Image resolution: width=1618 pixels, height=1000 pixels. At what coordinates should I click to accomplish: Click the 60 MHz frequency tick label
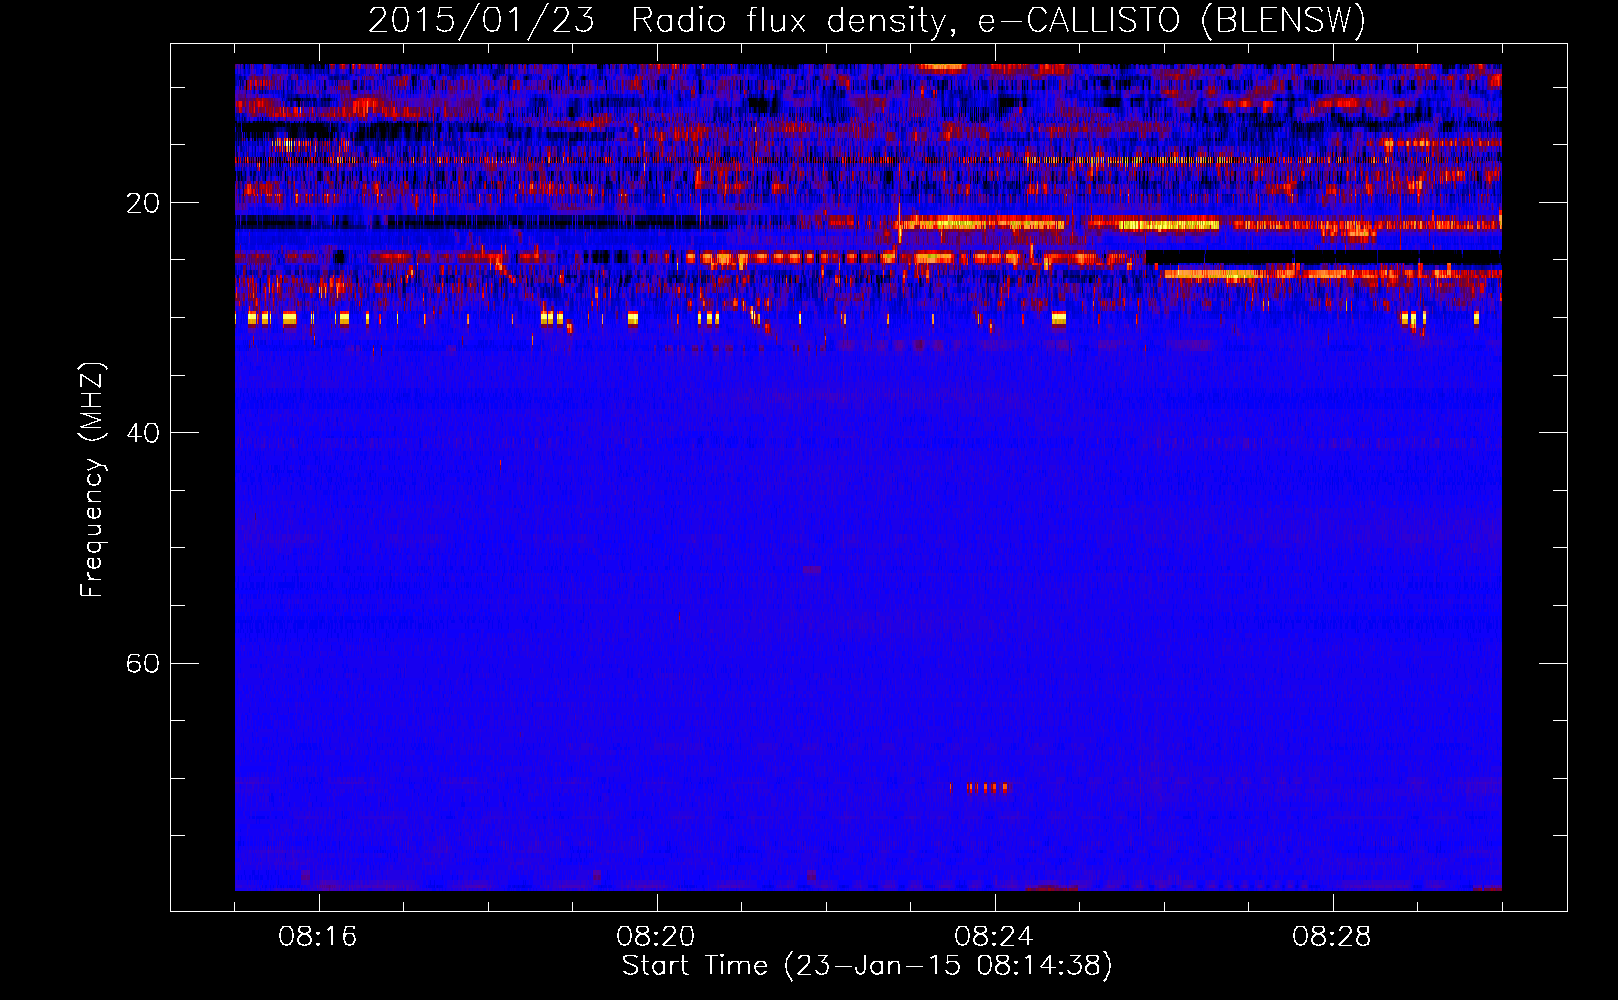click(142, 664)
